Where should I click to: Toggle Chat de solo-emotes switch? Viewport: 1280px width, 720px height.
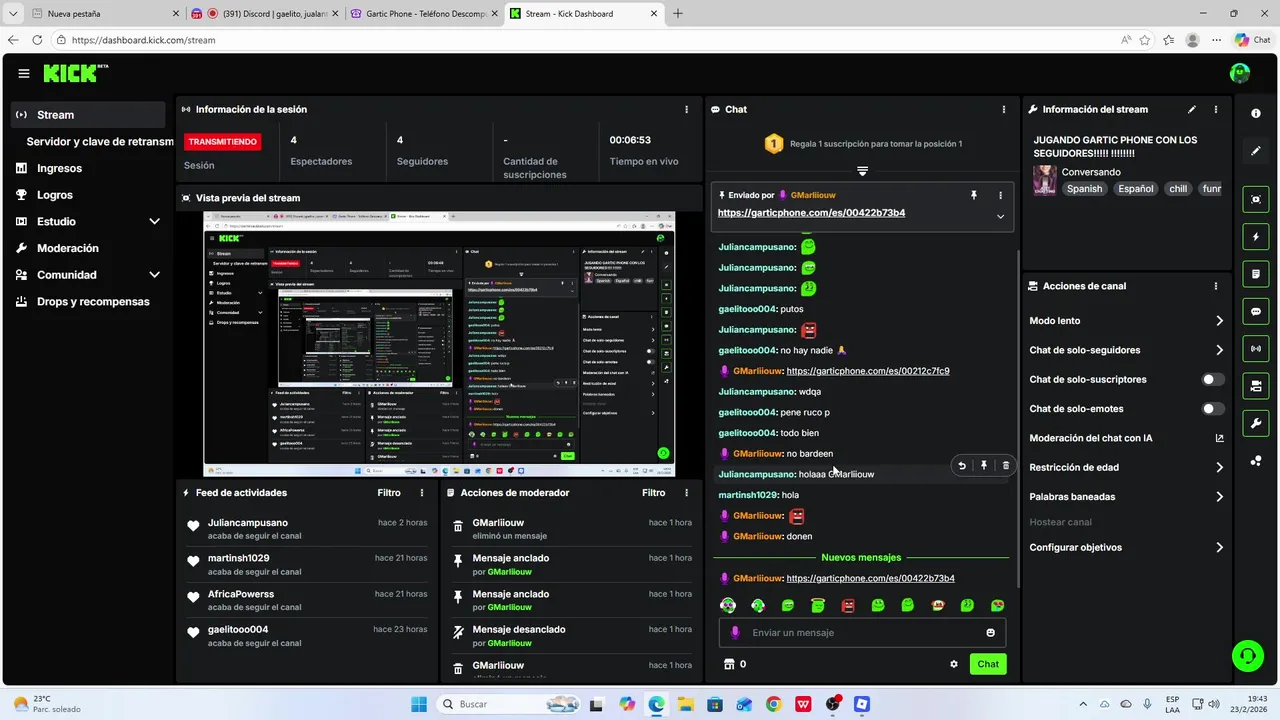1213,409
